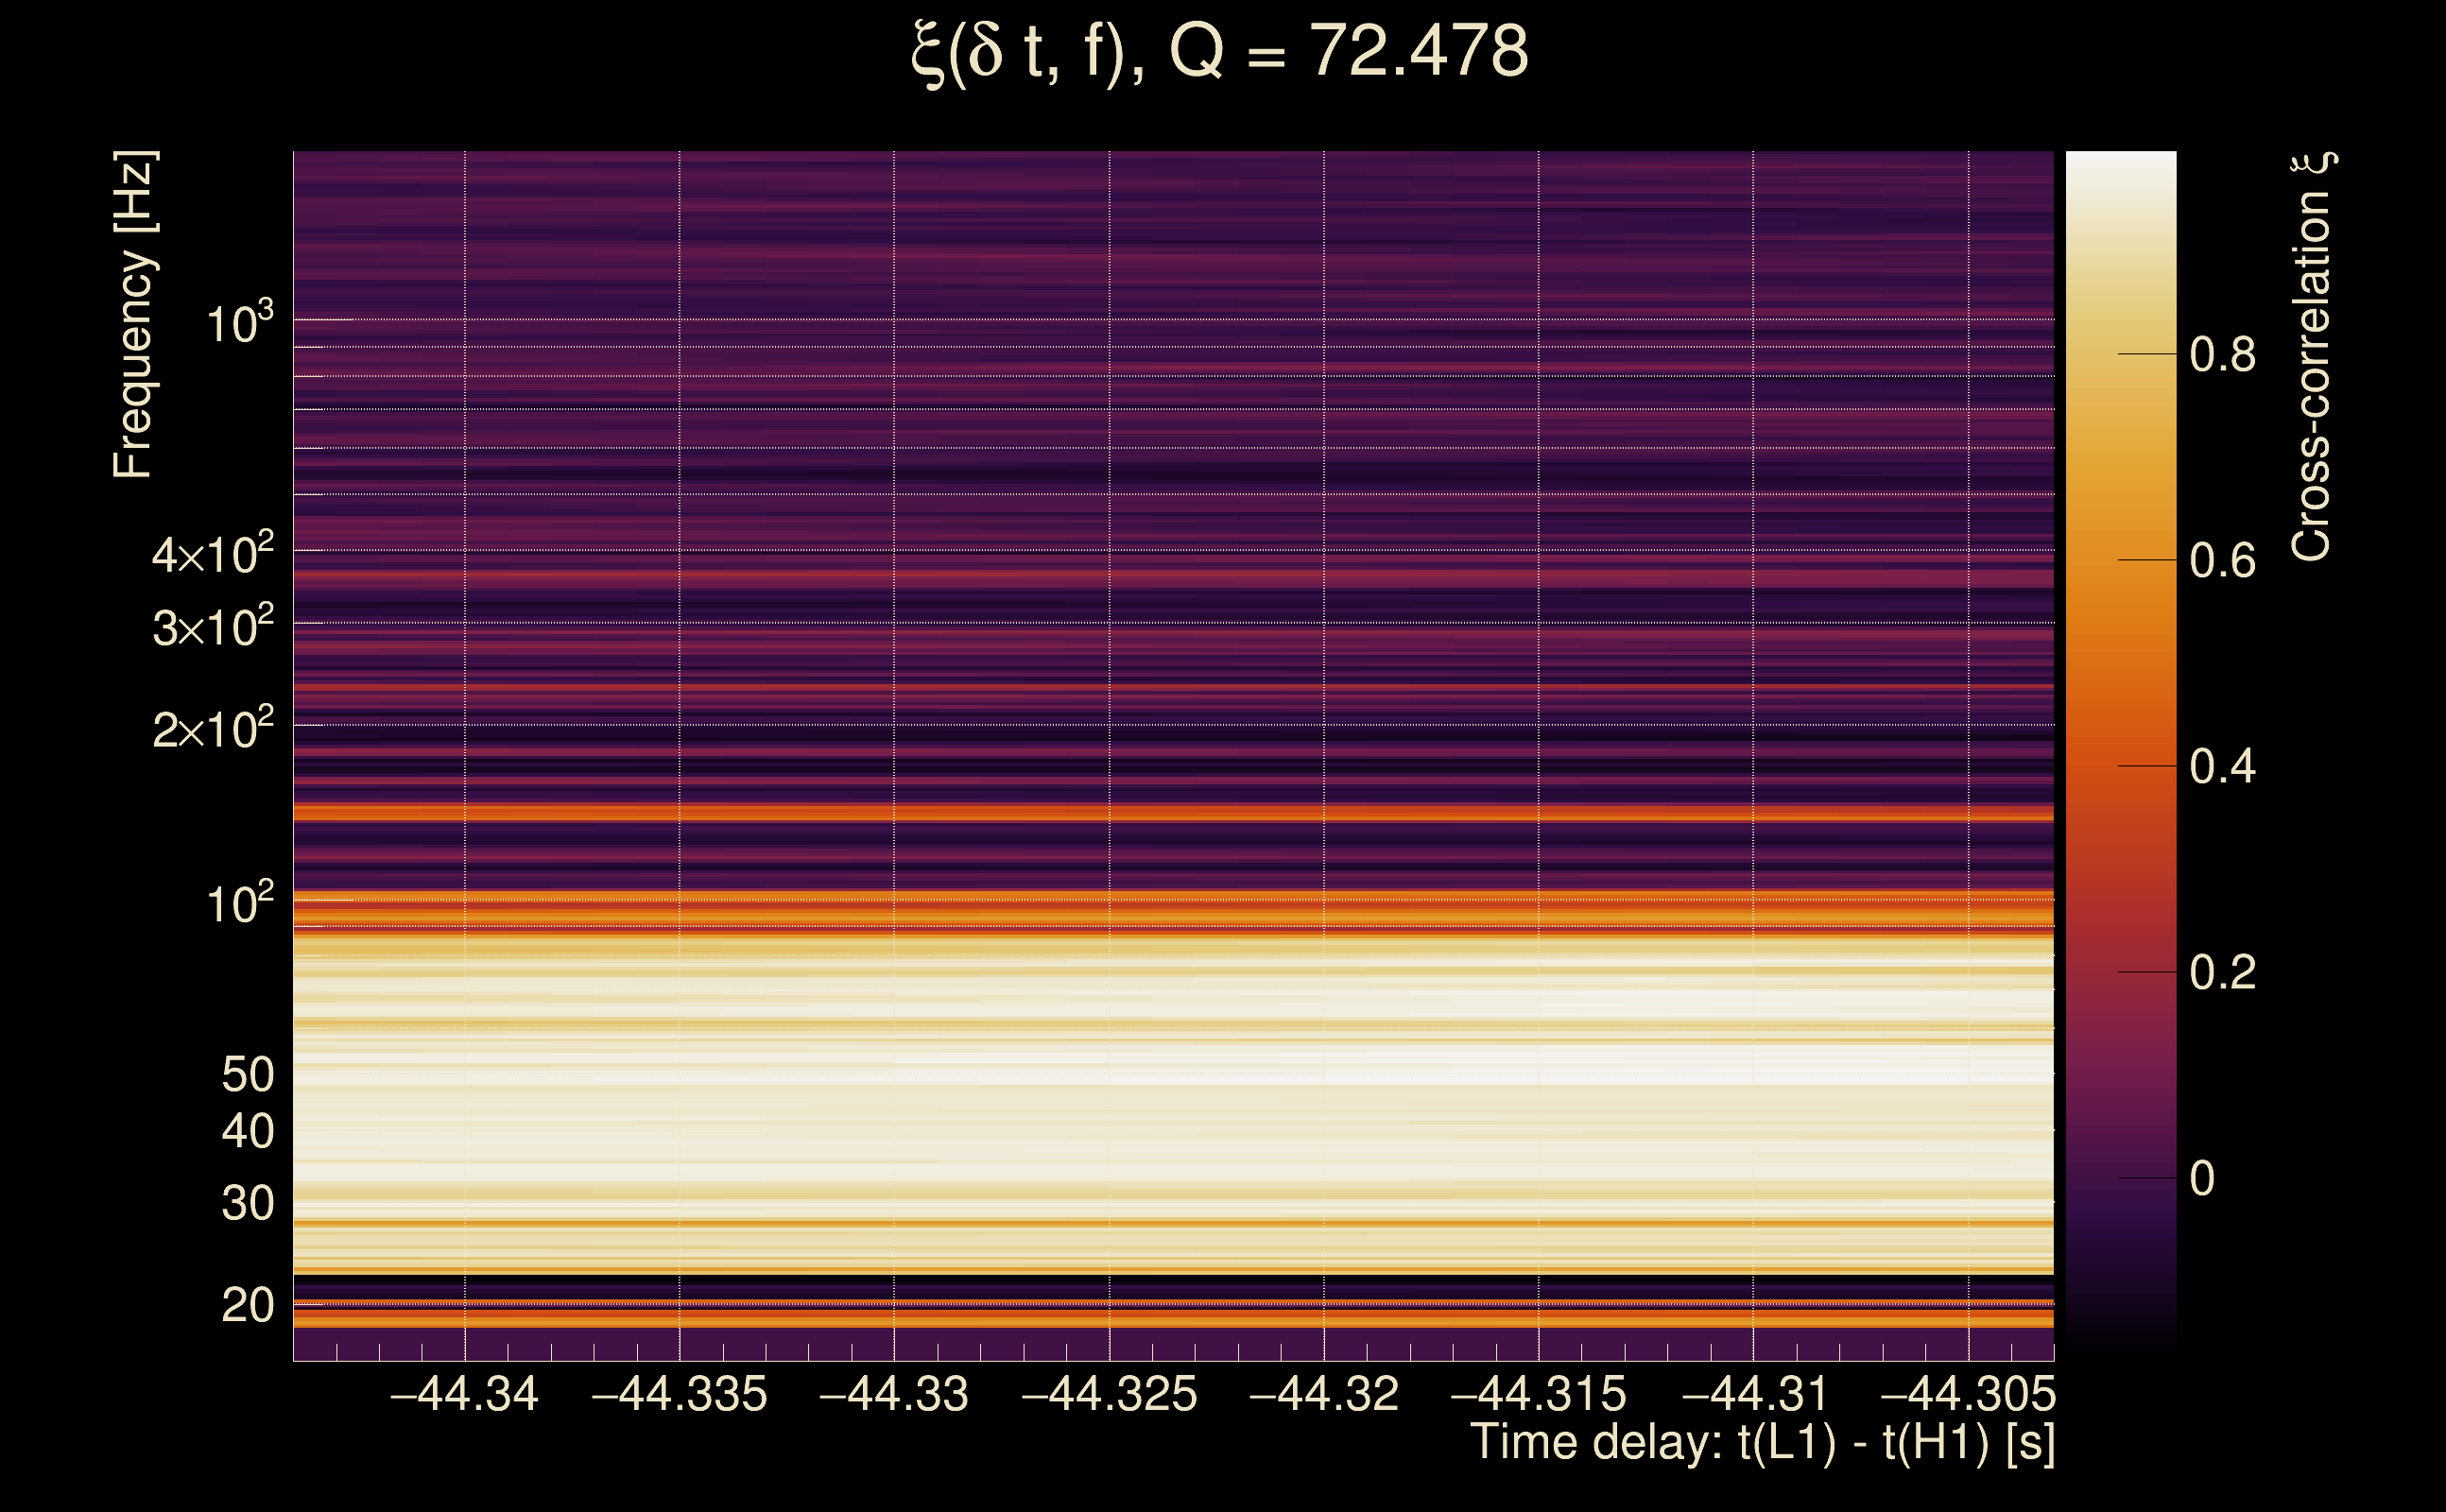Click the -44.31 x-axis tick label
Viewport: 2446px width, 1512px height.
[x=1754, y=1394]
